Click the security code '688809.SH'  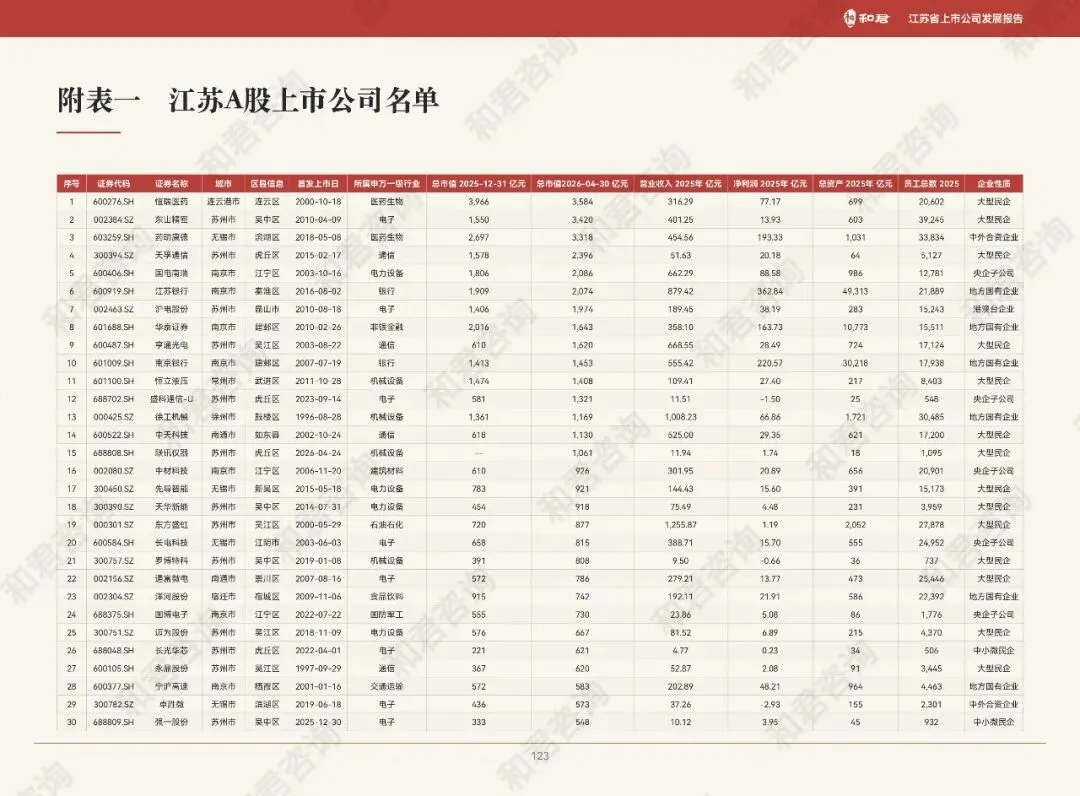(x=114, y=722)
